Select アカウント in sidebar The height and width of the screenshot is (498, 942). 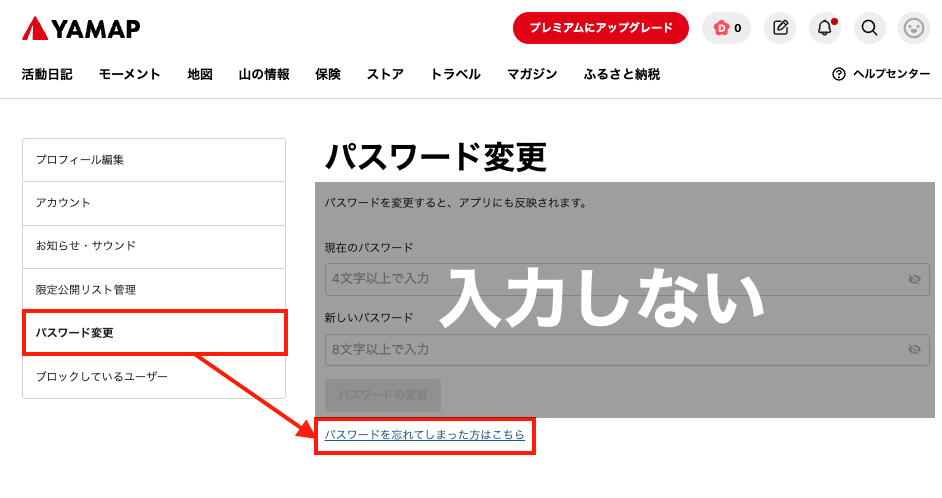(x=154, y=203)
